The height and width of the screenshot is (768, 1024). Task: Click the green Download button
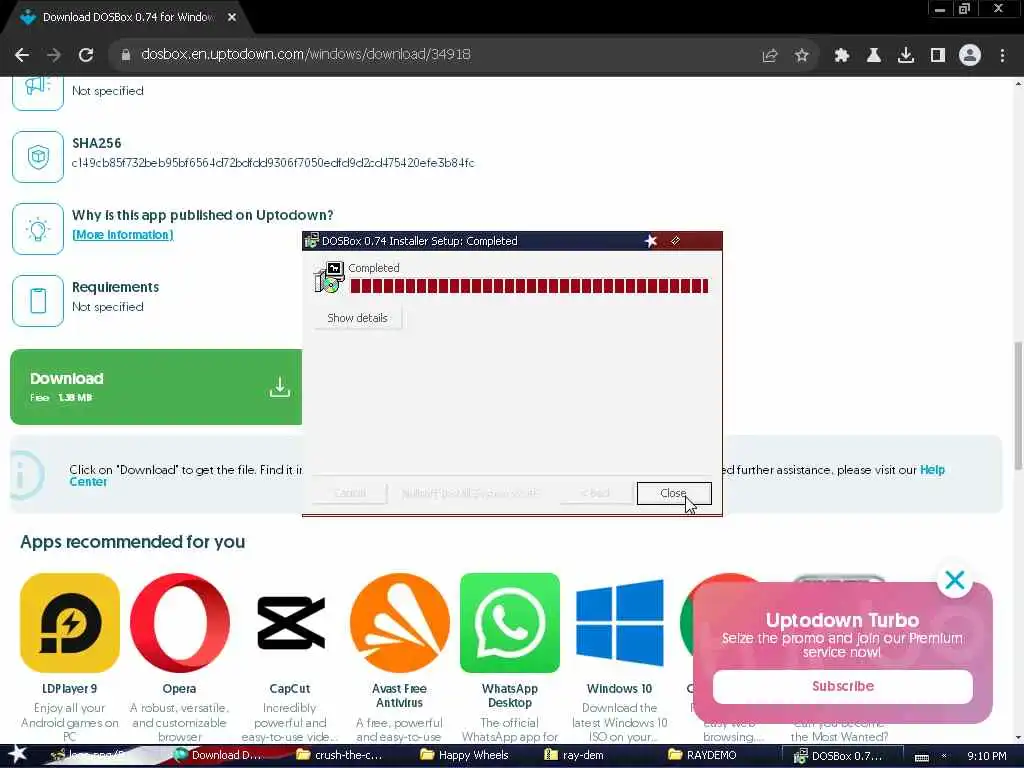pyautogui.click(x=156, y=387)
